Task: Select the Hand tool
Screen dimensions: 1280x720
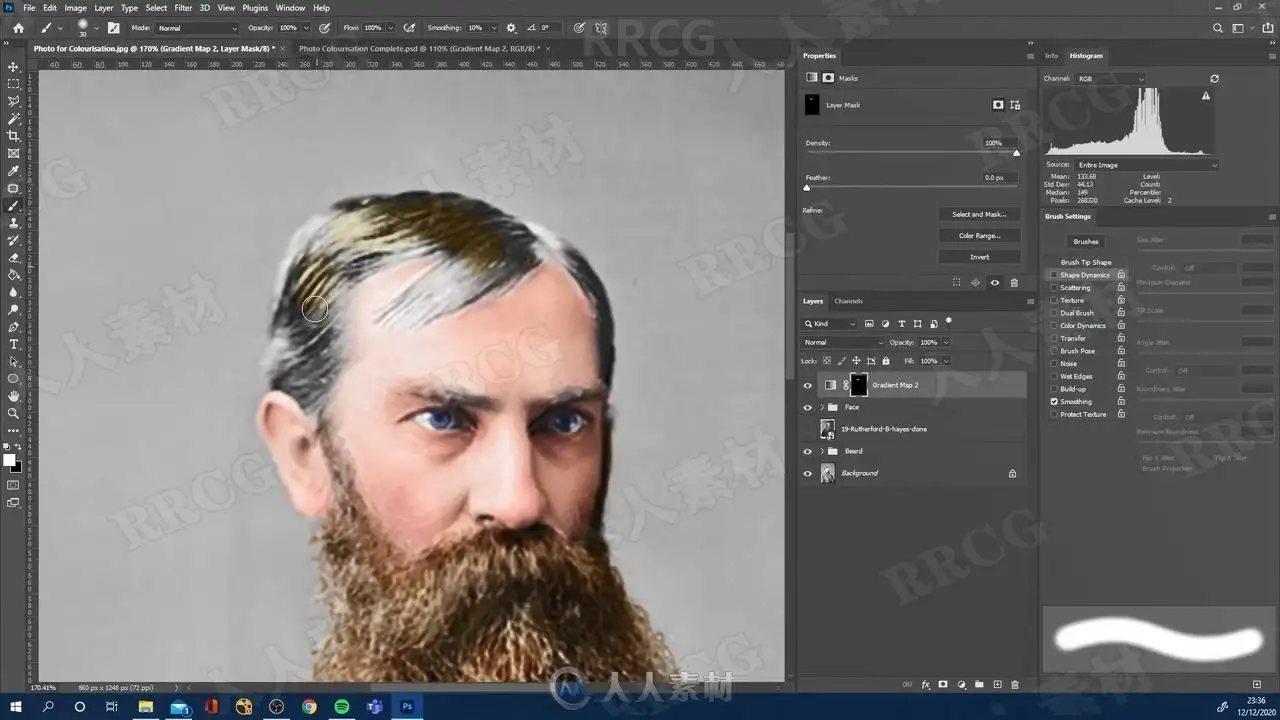Action: (13, 396)
